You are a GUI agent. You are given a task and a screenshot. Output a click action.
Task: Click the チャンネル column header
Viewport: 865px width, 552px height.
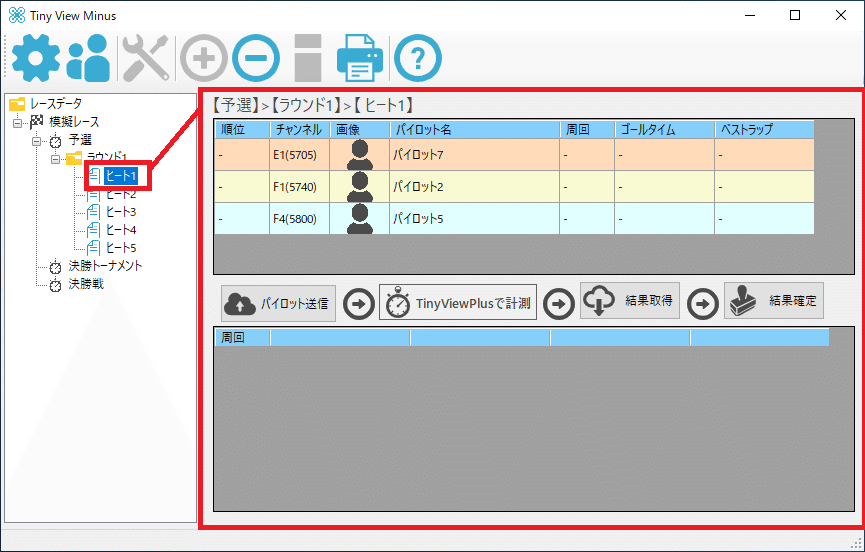pos(300,130)
